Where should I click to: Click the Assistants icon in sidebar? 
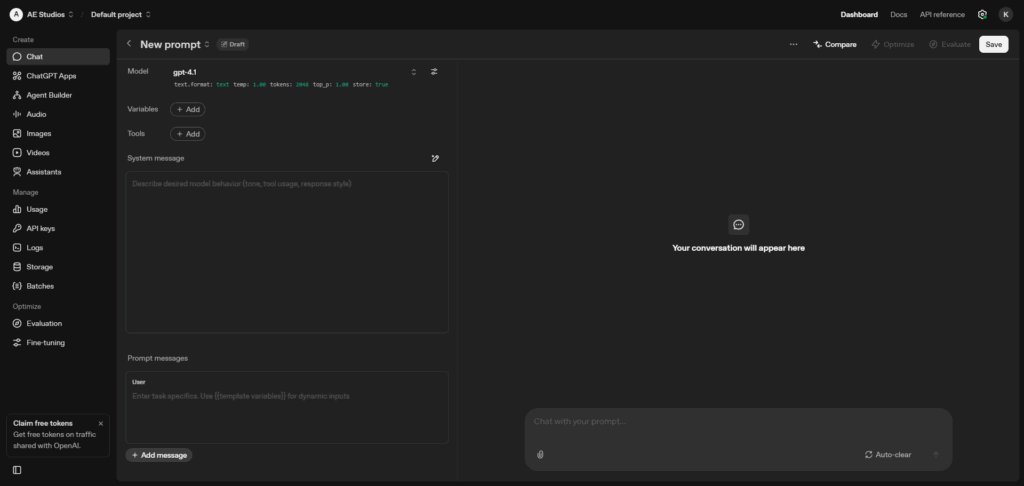point(17,172)
